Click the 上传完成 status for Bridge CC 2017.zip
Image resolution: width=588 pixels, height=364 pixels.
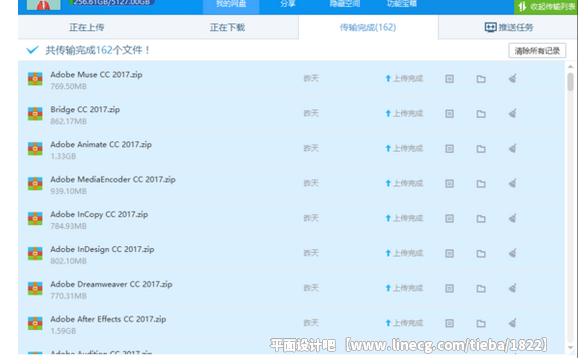[x=404, y=113]
